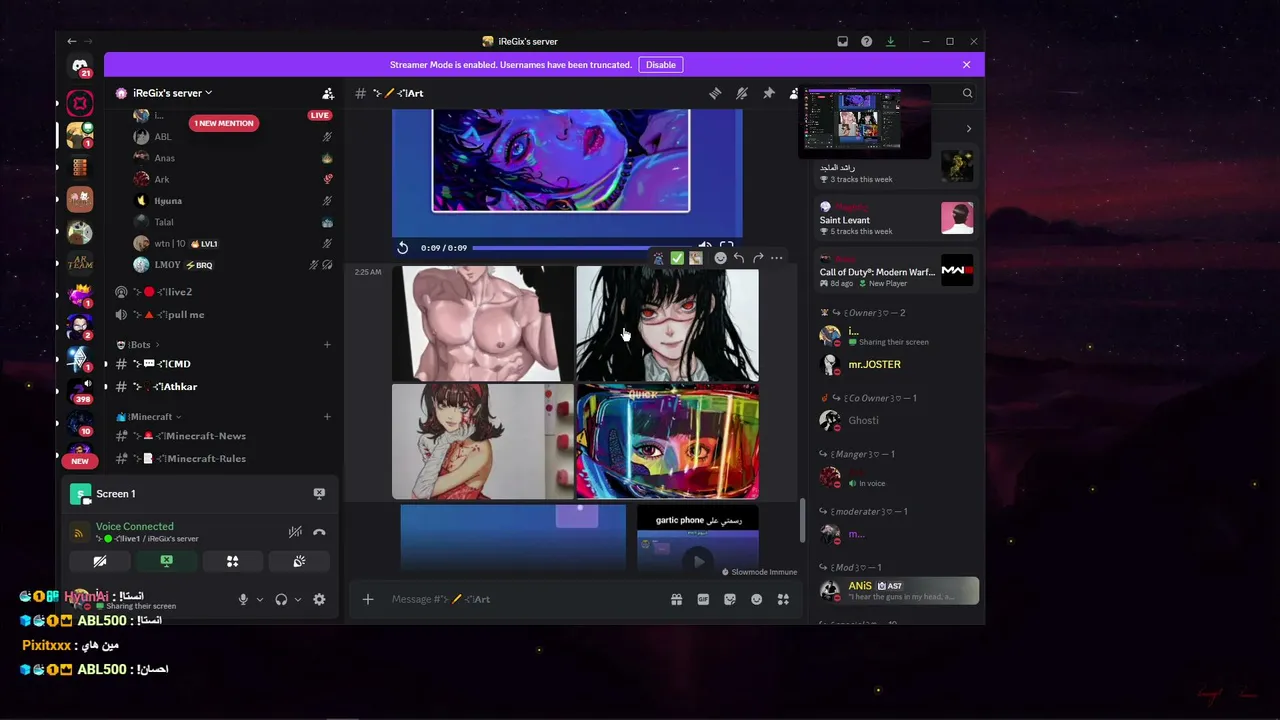Open Discord inbox icon in title bar
The image size is (1280, 720).
point(842,41)
